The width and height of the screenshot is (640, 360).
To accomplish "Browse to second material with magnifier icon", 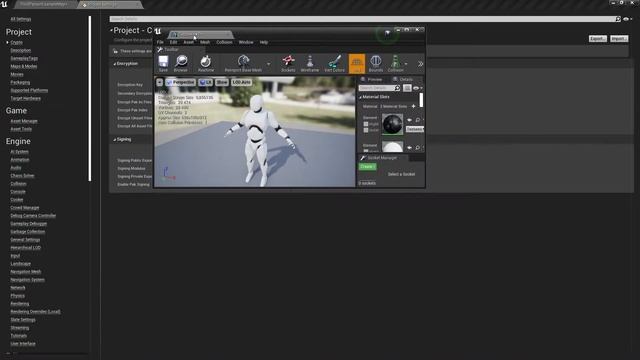I will 418,147.
